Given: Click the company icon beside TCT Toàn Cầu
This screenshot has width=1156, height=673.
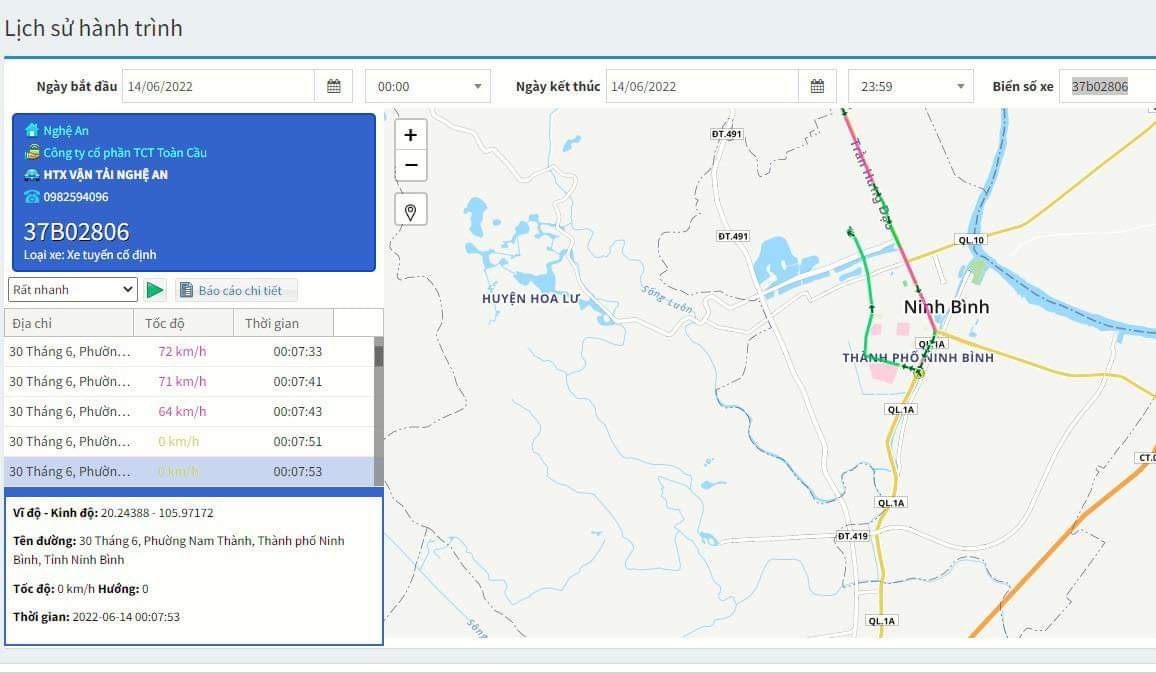Looking at the screenshot, I should coord(32,153).
